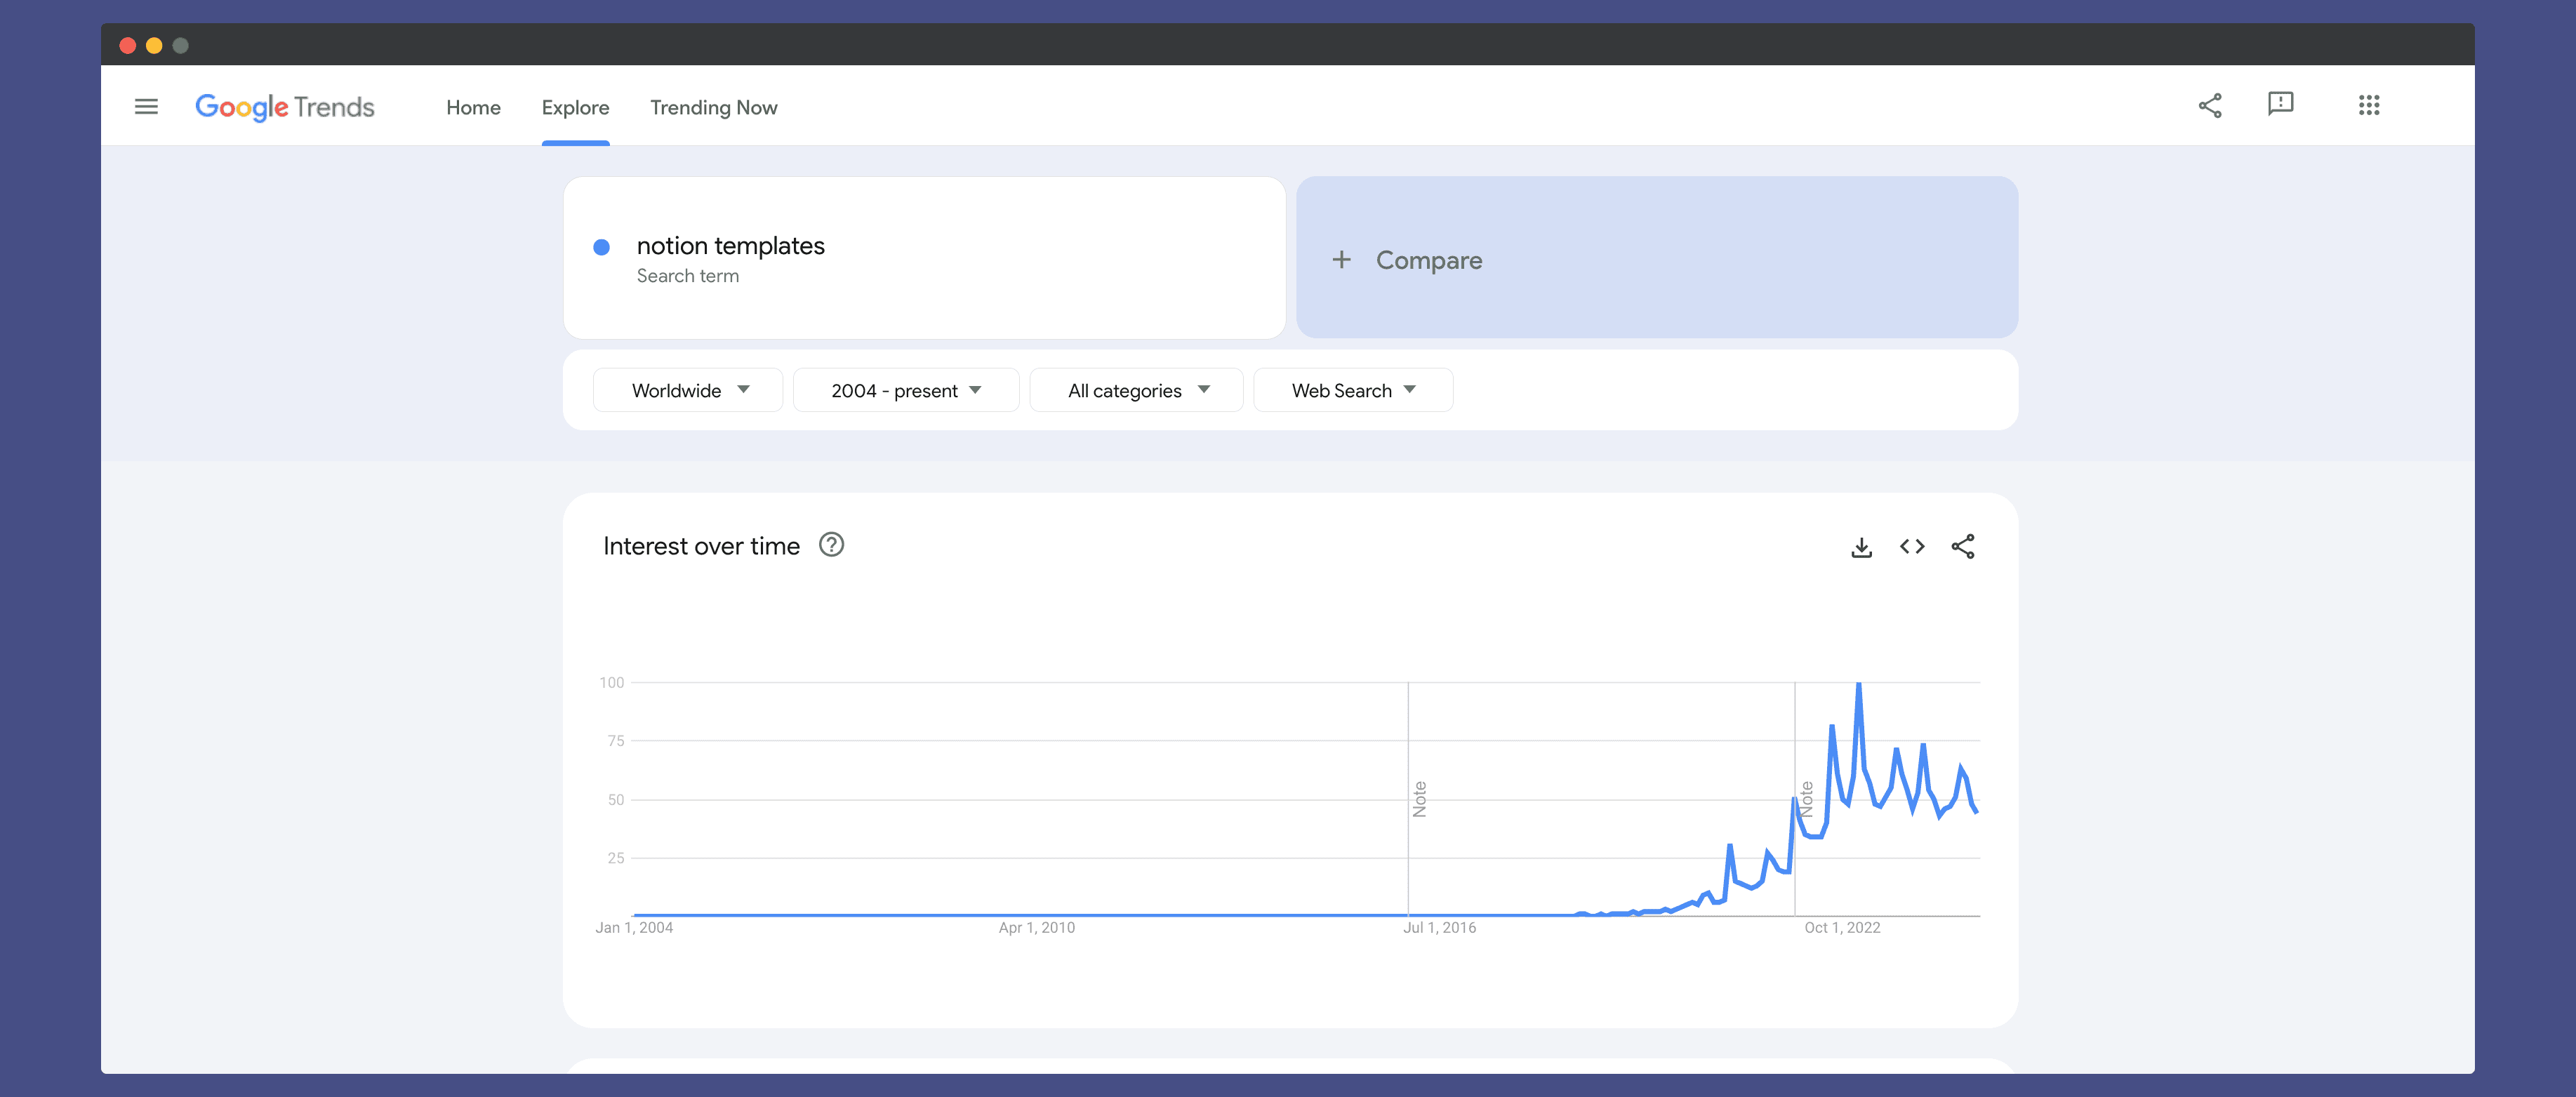
Task: Click the embed code icon
Action: tap(1909, 545)
